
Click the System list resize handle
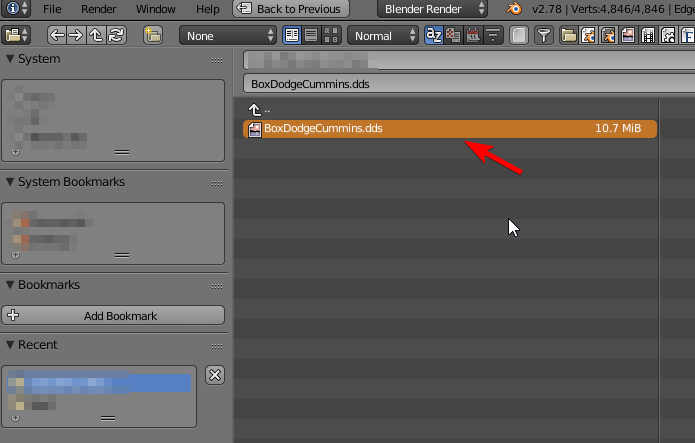coord(122,152)
